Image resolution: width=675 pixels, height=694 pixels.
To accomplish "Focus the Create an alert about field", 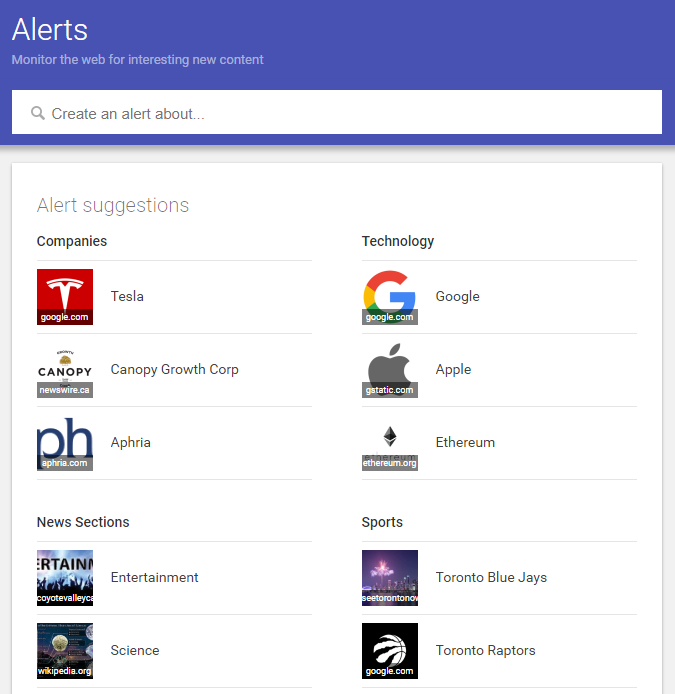I will (337, 112).
